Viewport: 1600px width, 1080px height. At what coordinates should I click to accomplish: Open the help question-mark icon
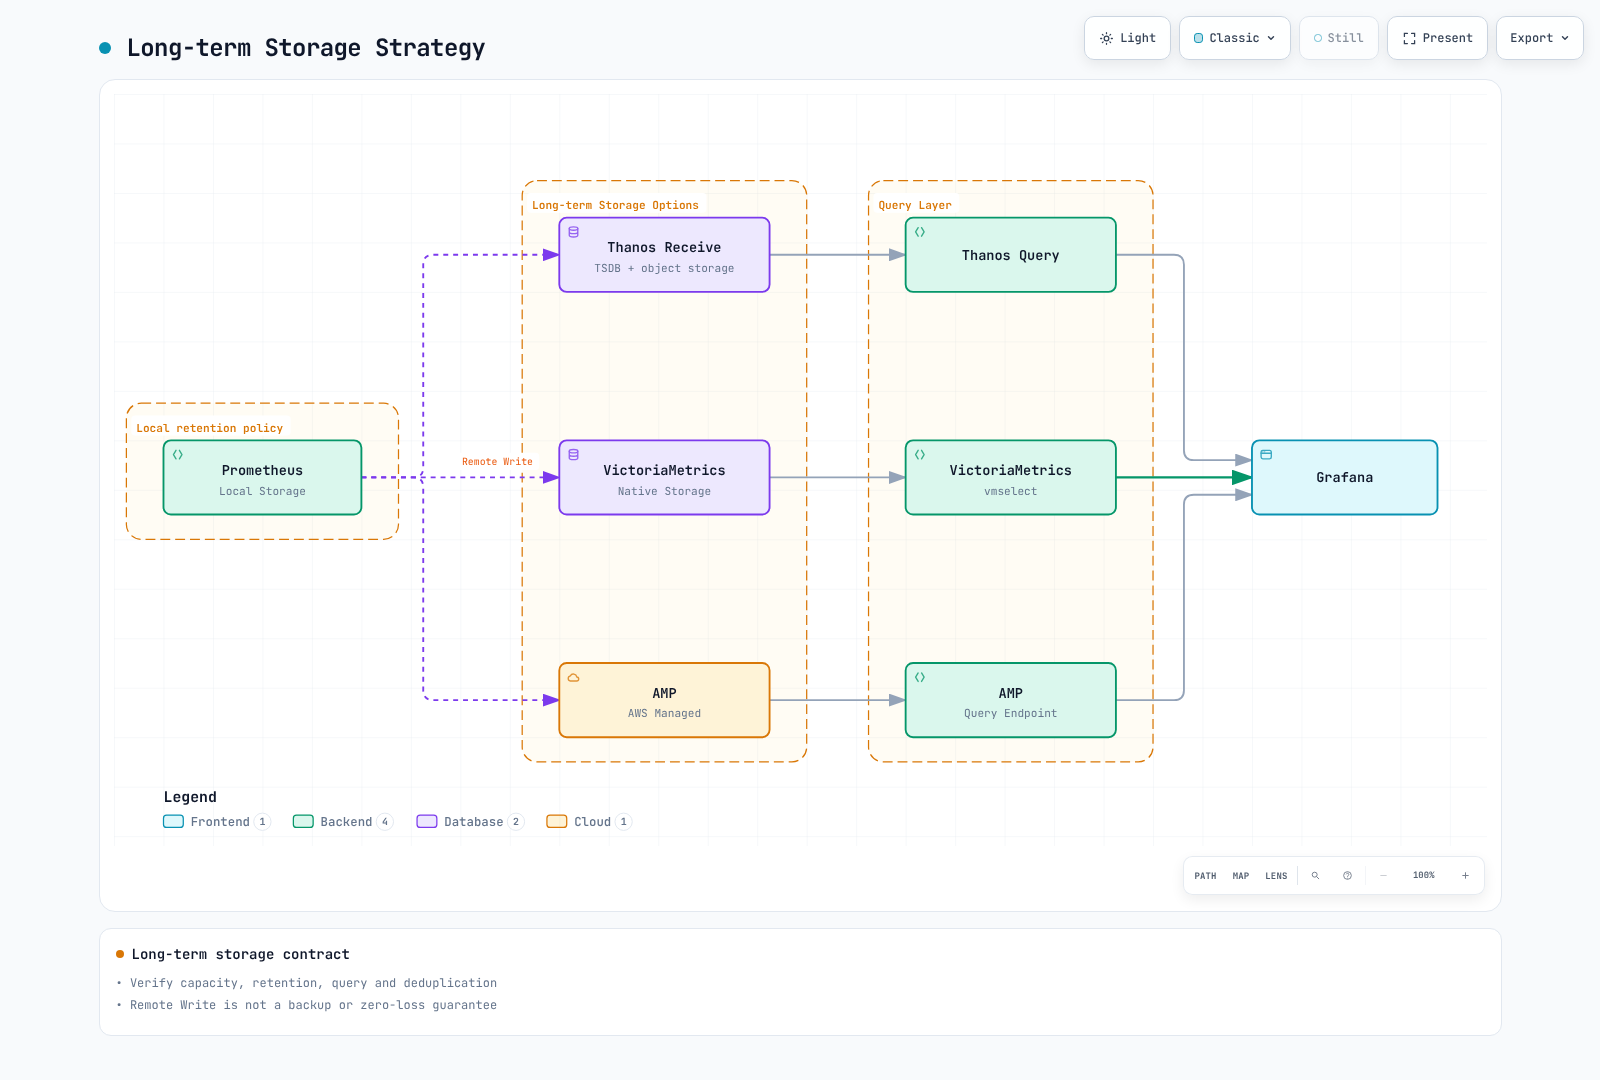click(x=1347, y=876)
